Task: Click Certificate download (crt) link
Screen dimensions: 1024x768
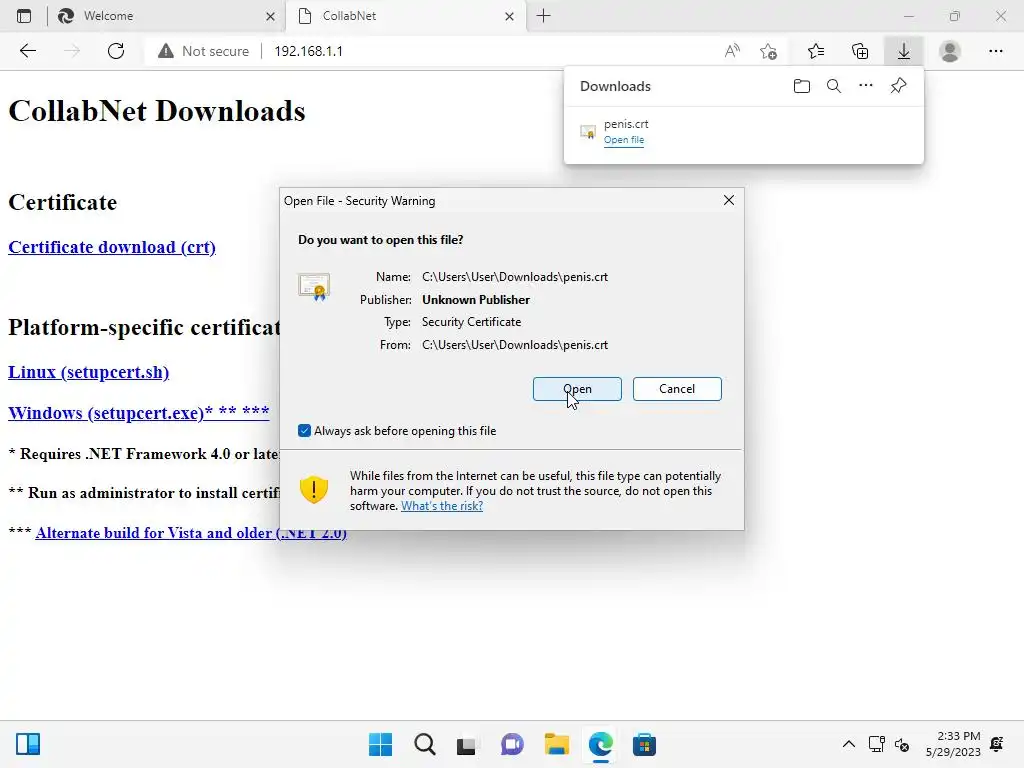Action: point(112,248)
